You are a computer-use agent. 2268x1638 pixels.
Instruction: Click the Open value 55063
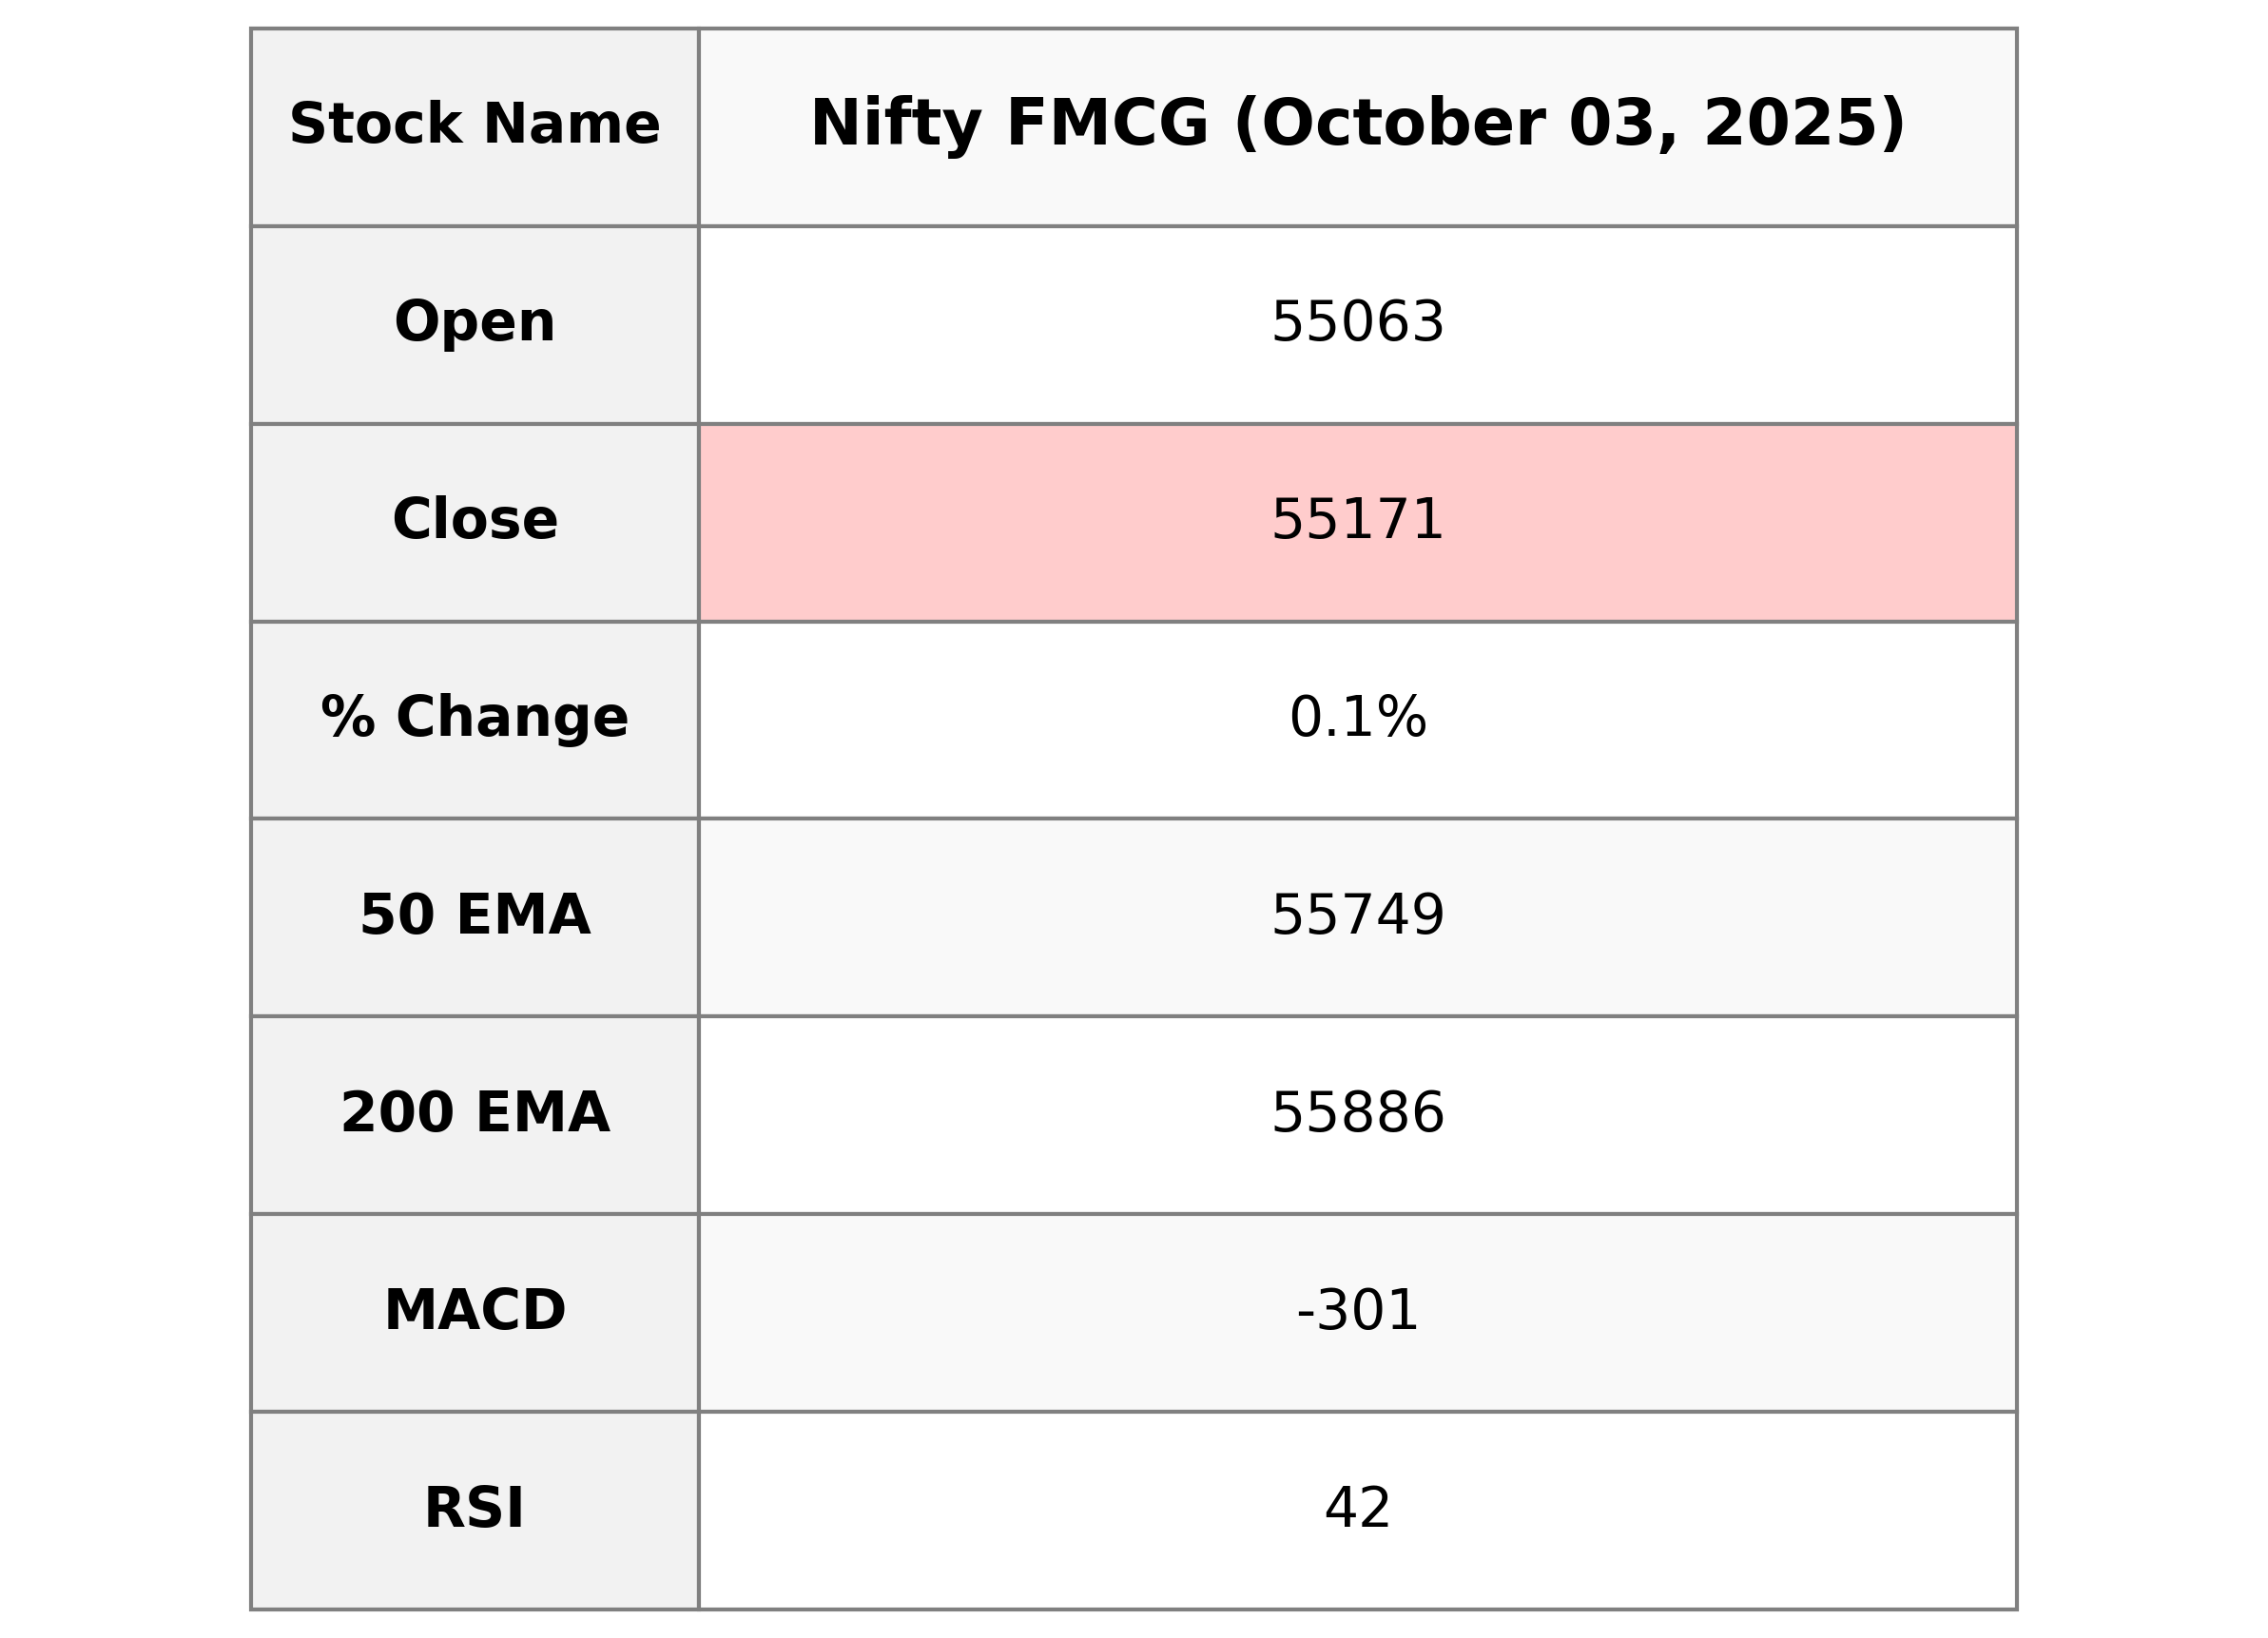[x=1357, y=324]
